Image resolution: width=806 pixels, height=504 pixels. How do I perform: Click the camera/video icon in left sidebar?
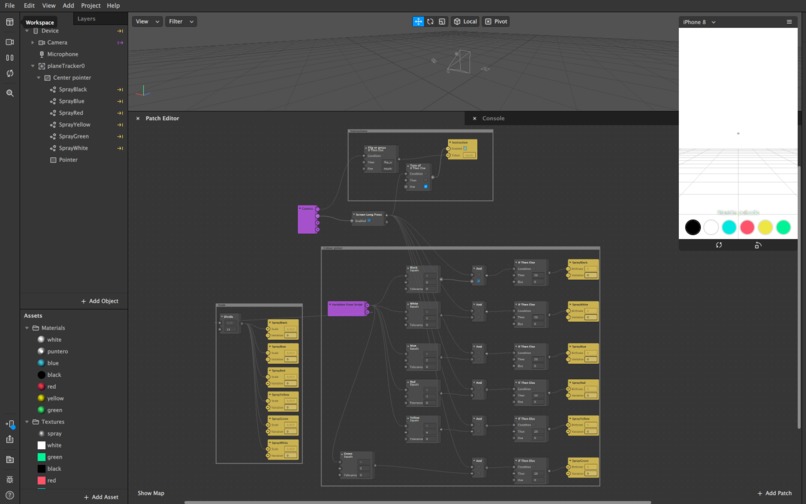click(10, 42)
